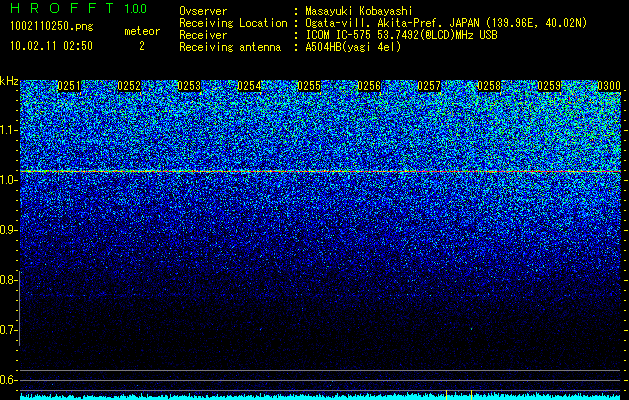
Task: Click the 0253 time marker
Action: (x=189, y=86)
